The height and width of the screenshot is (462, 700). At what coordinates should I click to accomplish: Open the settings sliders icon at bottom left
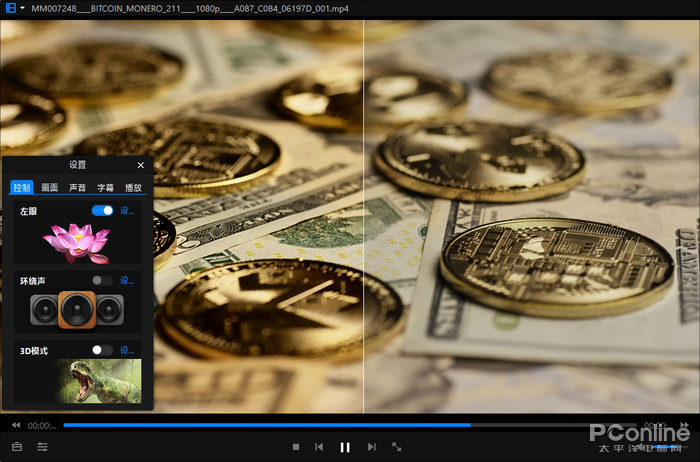pos(42,446)
